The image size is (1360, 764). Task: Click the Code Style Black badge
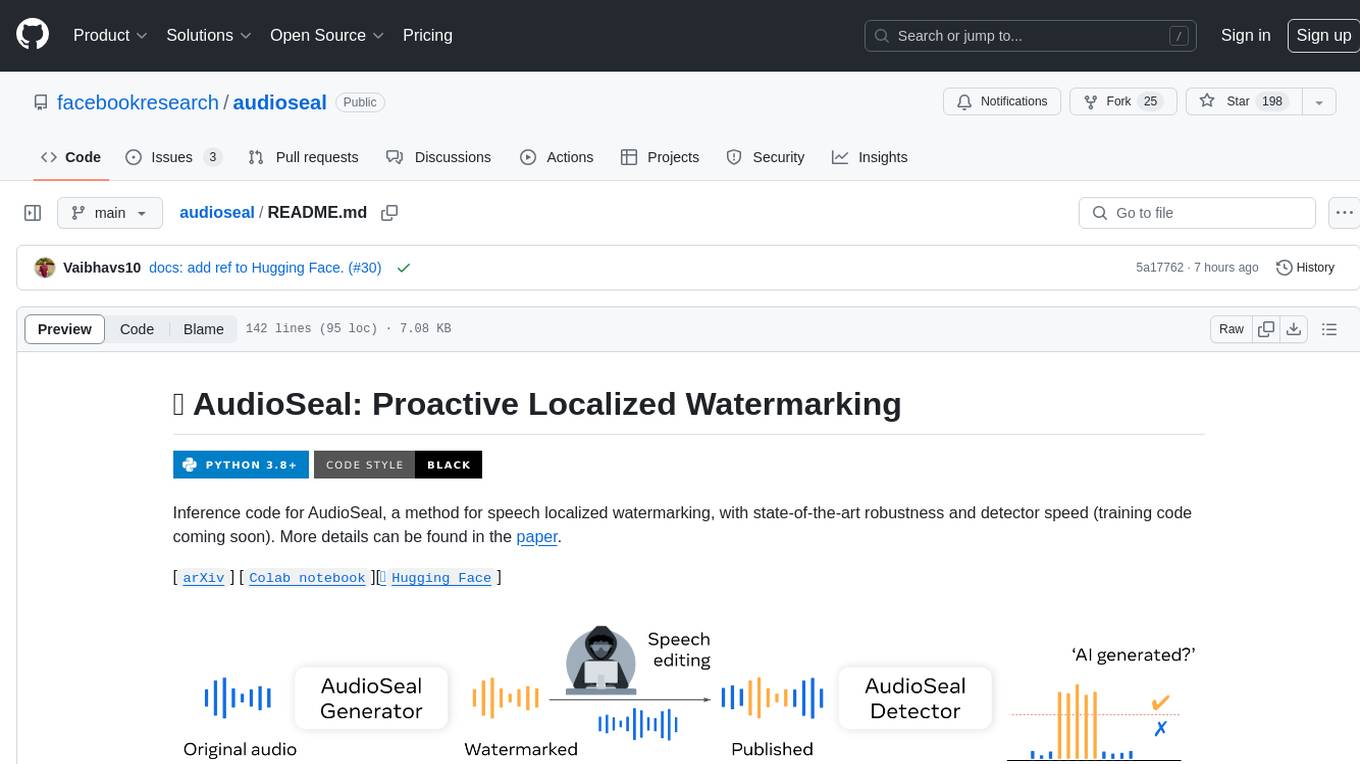(x=398, y=464)
